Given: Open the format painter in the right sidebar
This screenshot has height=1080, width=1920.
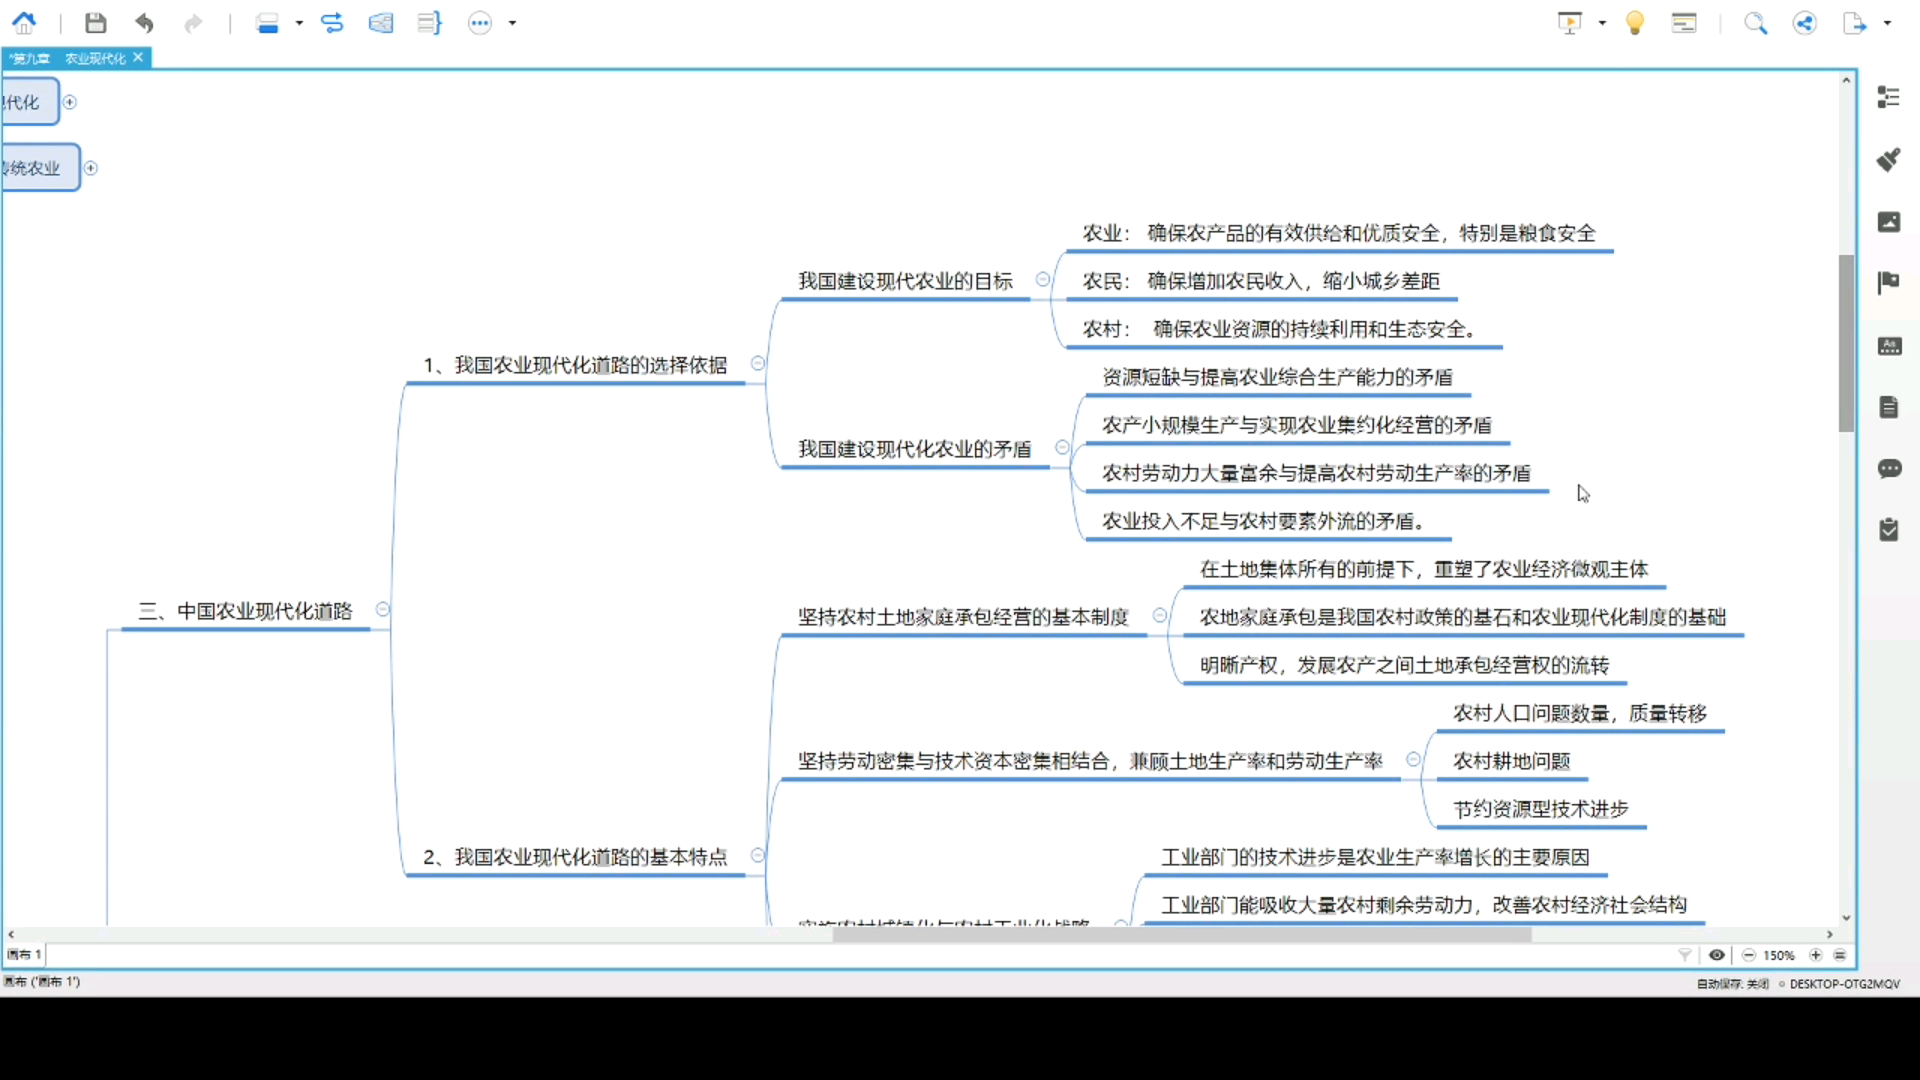Looking at the screenshot, I should [x=1890, y=160].
